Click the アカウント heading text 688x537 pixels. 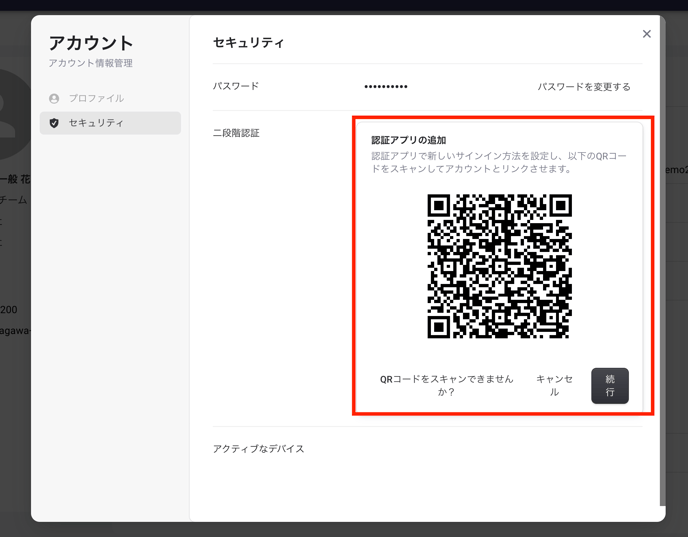(x=91, y=43)
